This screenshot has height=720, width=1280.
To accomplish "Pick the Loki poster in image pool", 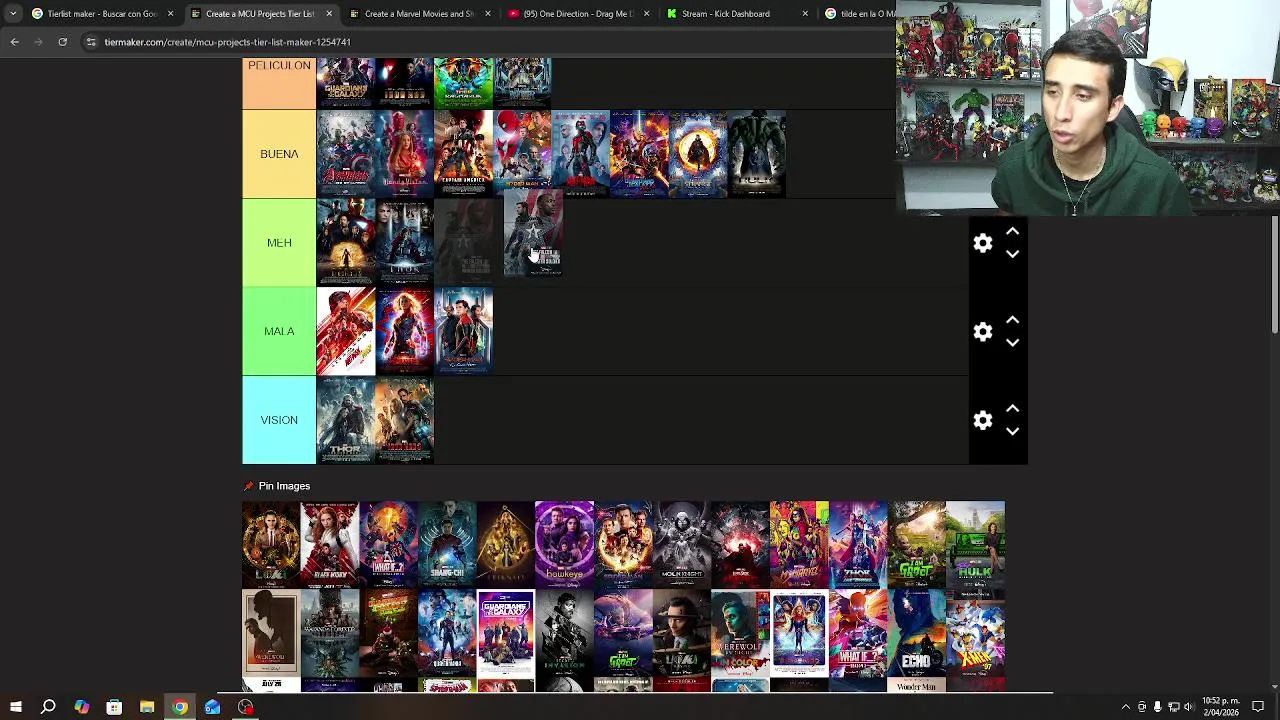I will click(x=271, y=544).
